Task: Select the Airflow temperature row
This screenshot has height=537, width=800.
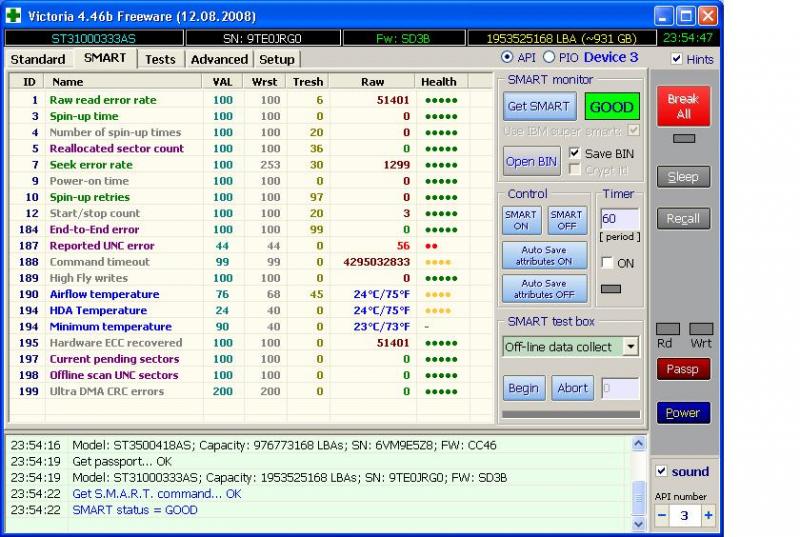Action: tap(251, 294)
